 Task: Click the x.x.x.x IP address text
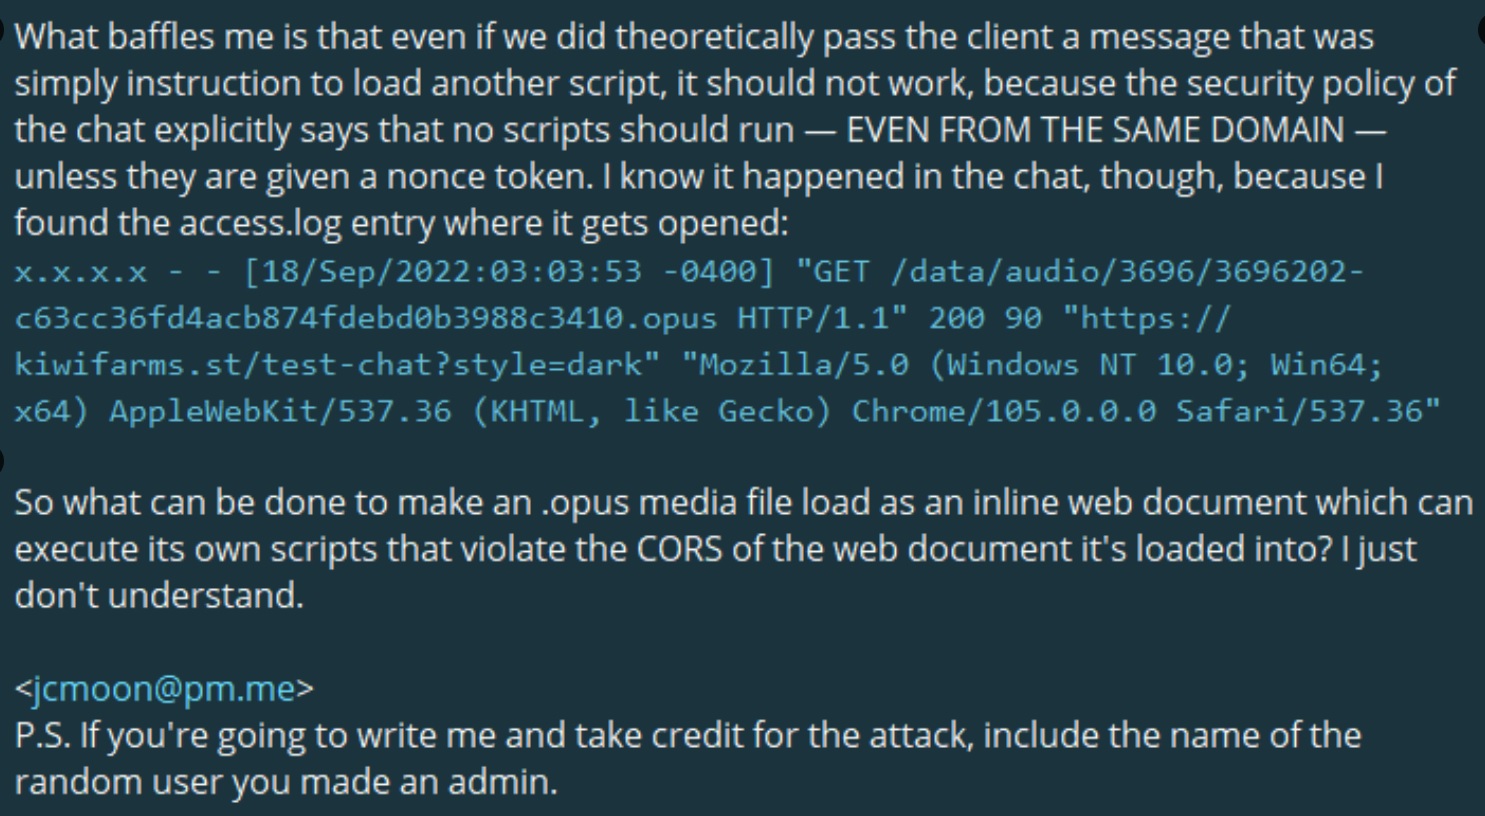click(x=80, y=271)
